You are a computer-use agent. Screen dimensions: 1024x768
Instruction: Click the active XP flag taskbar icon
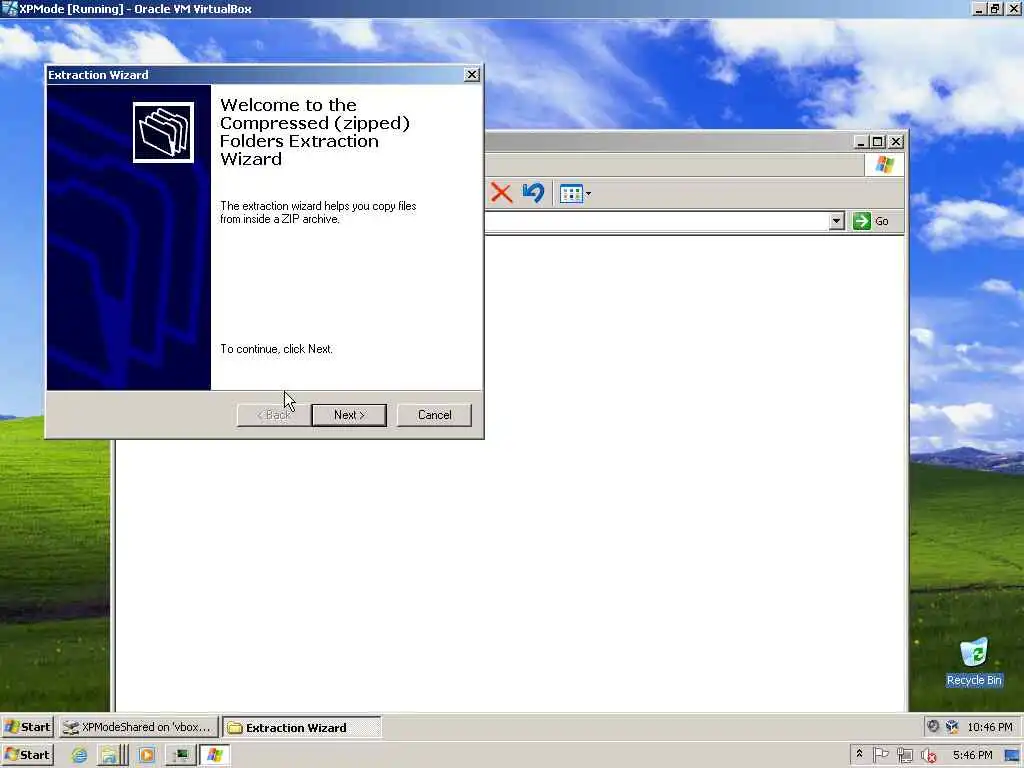click(214, 755)
